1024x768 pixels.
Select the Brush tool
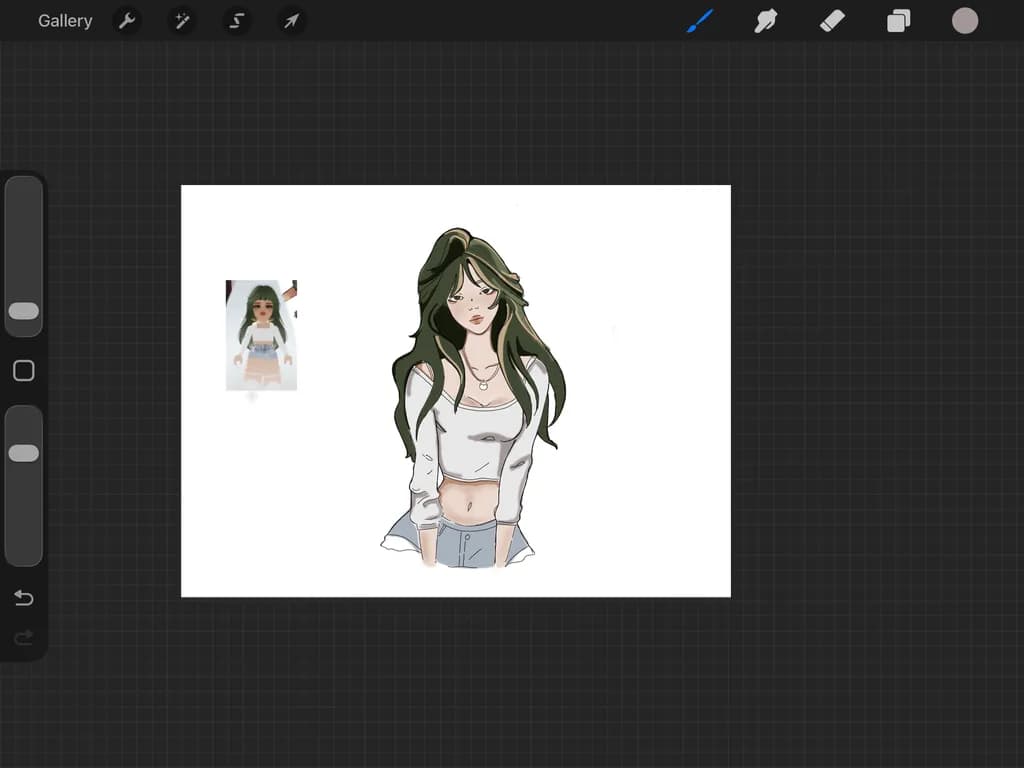click(700, 21)
